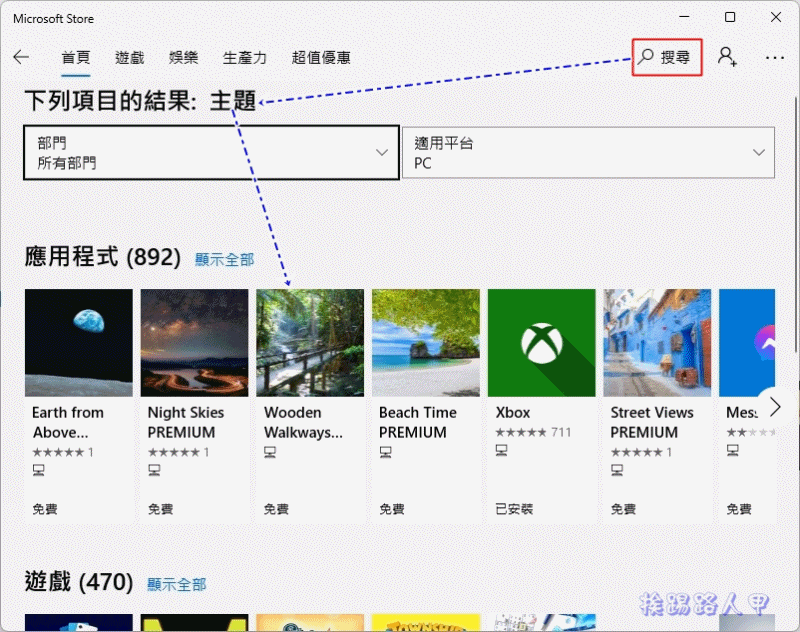Open the Earth from Above thumbnail

tap(79, 343)
